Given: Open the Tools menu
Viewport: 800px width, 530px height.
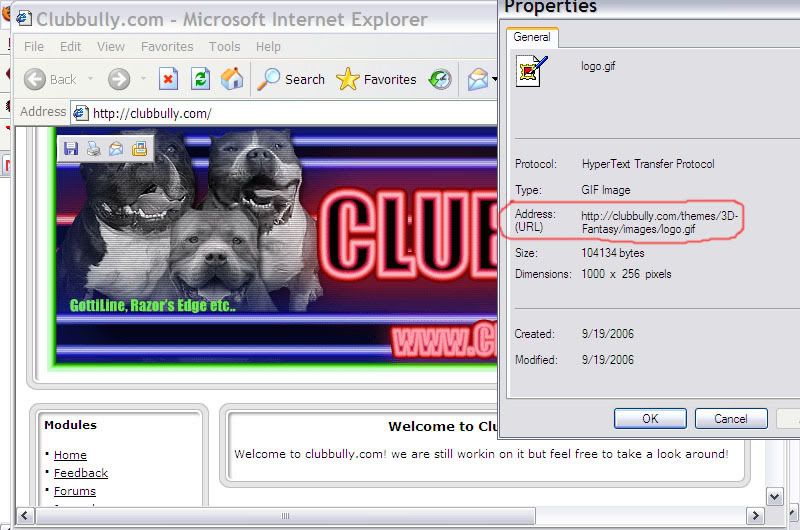Looking at the screenshot, I should (x=224, y=46).
